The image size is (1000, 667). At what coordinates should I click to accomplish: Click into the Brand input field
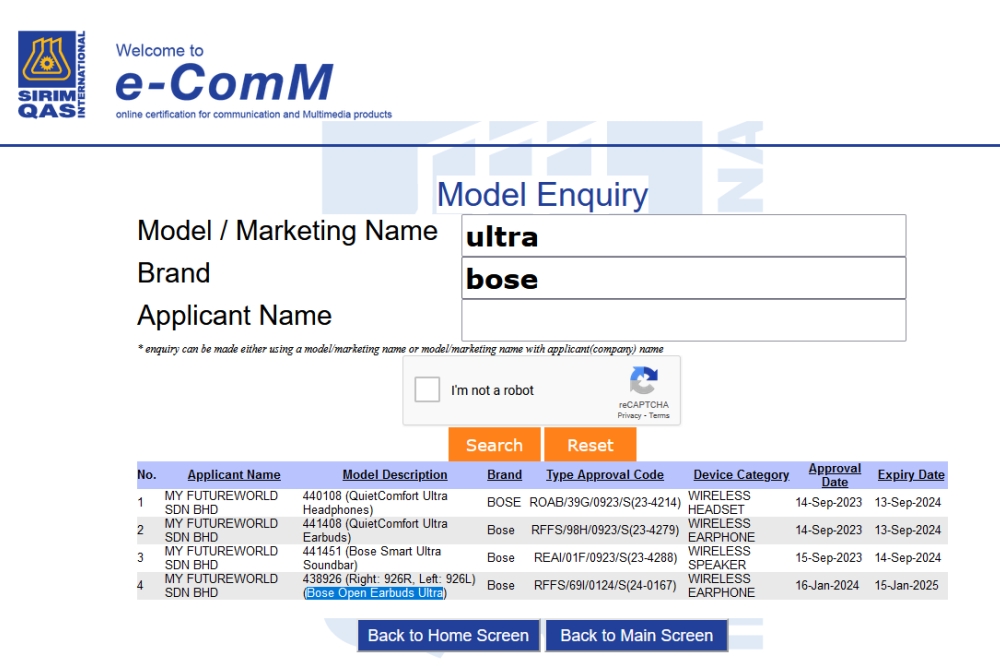click(683, 278)
